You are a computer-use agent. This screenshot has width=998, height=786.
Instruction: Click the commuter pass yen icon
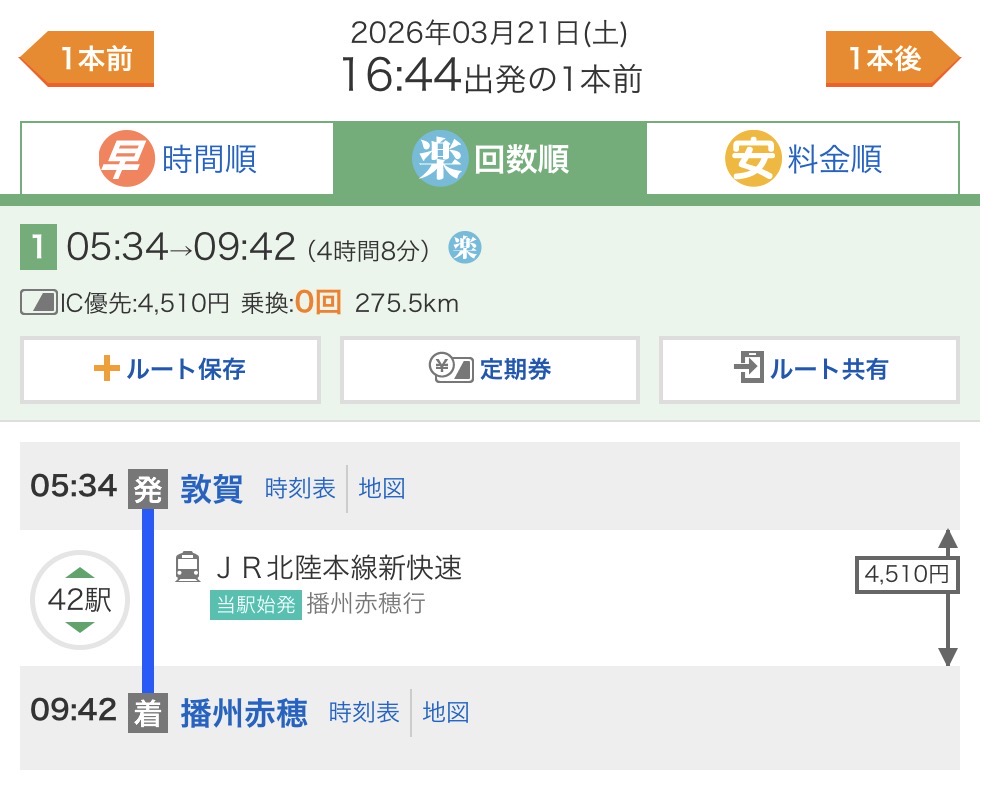pyautogui.click(x=450, y=369)
